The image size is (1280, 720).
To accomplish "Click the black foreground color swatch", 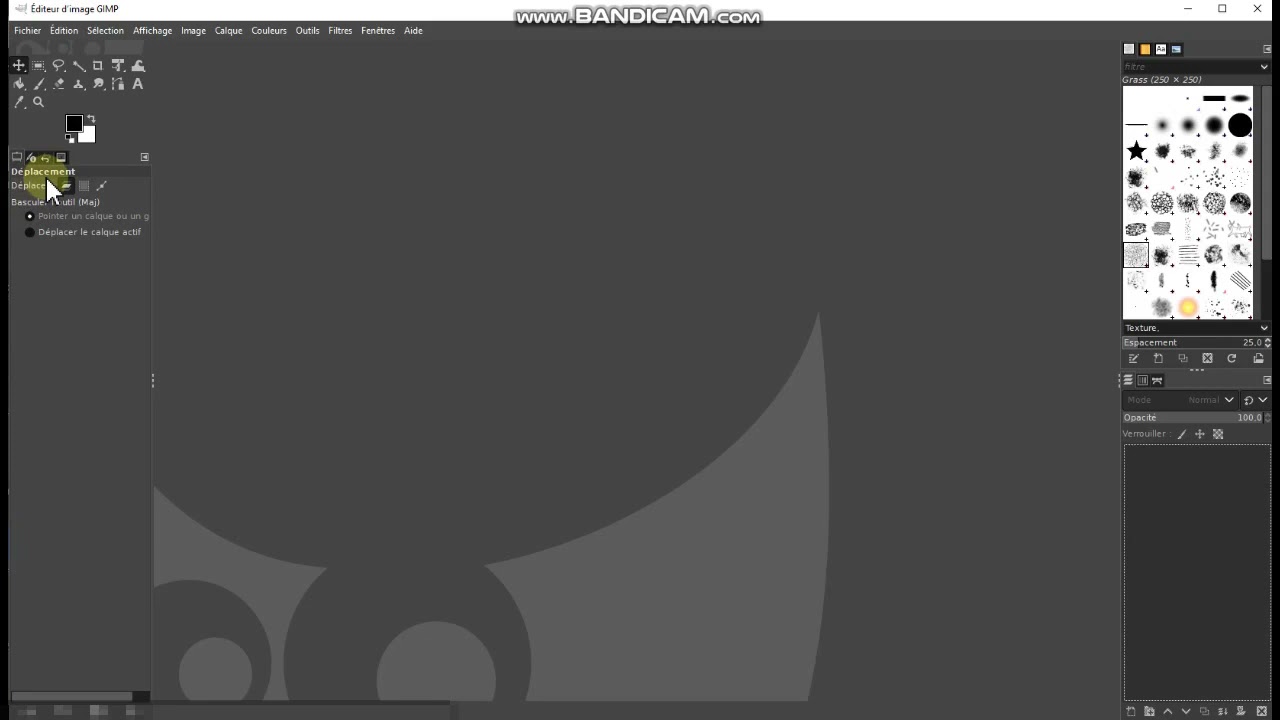I will coord(73,123).
